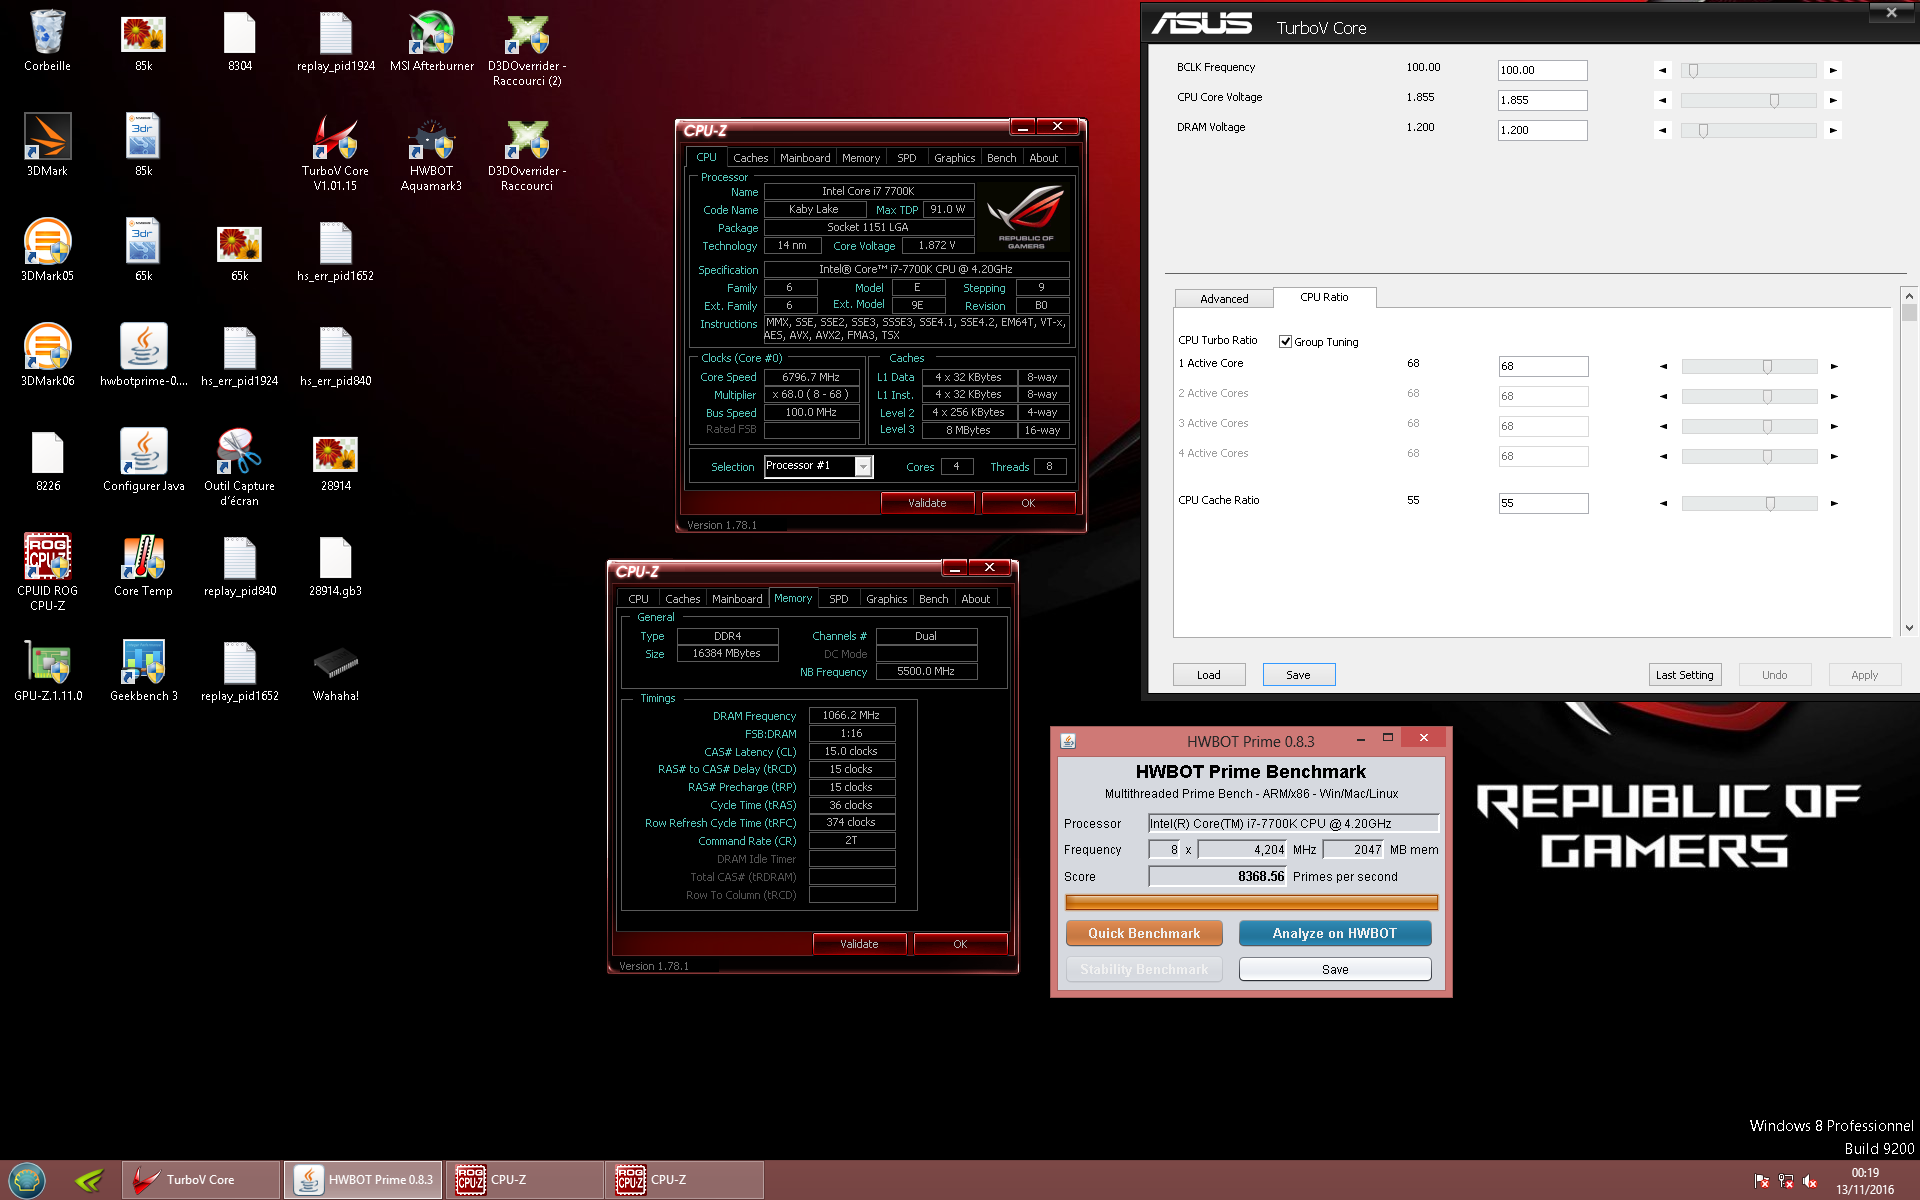Viewport: 1920px width, 1200px height.
Task: Click TurboV Core panel scrollbar down arrow
Action: (x=1909, y=628)
